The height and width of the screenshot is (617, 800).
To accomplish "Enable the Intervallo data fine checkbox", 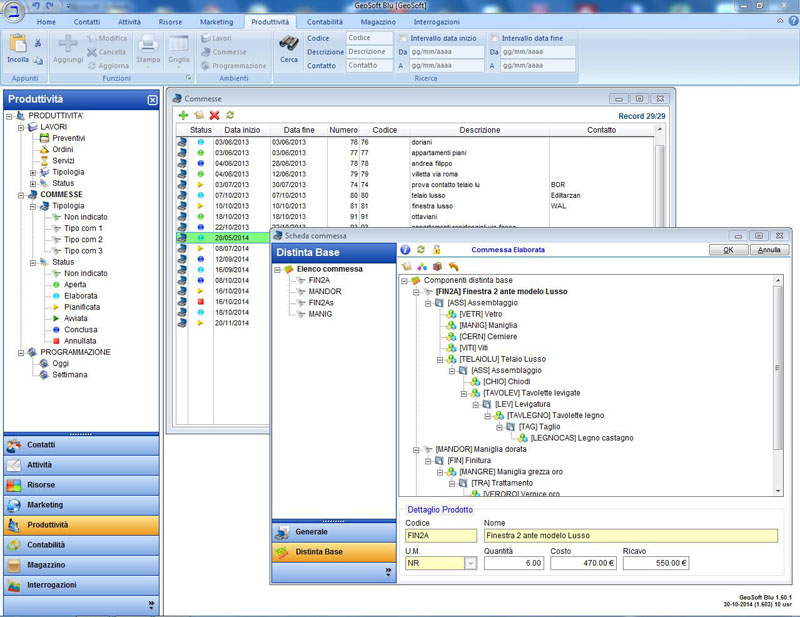I will click(494, 38).
